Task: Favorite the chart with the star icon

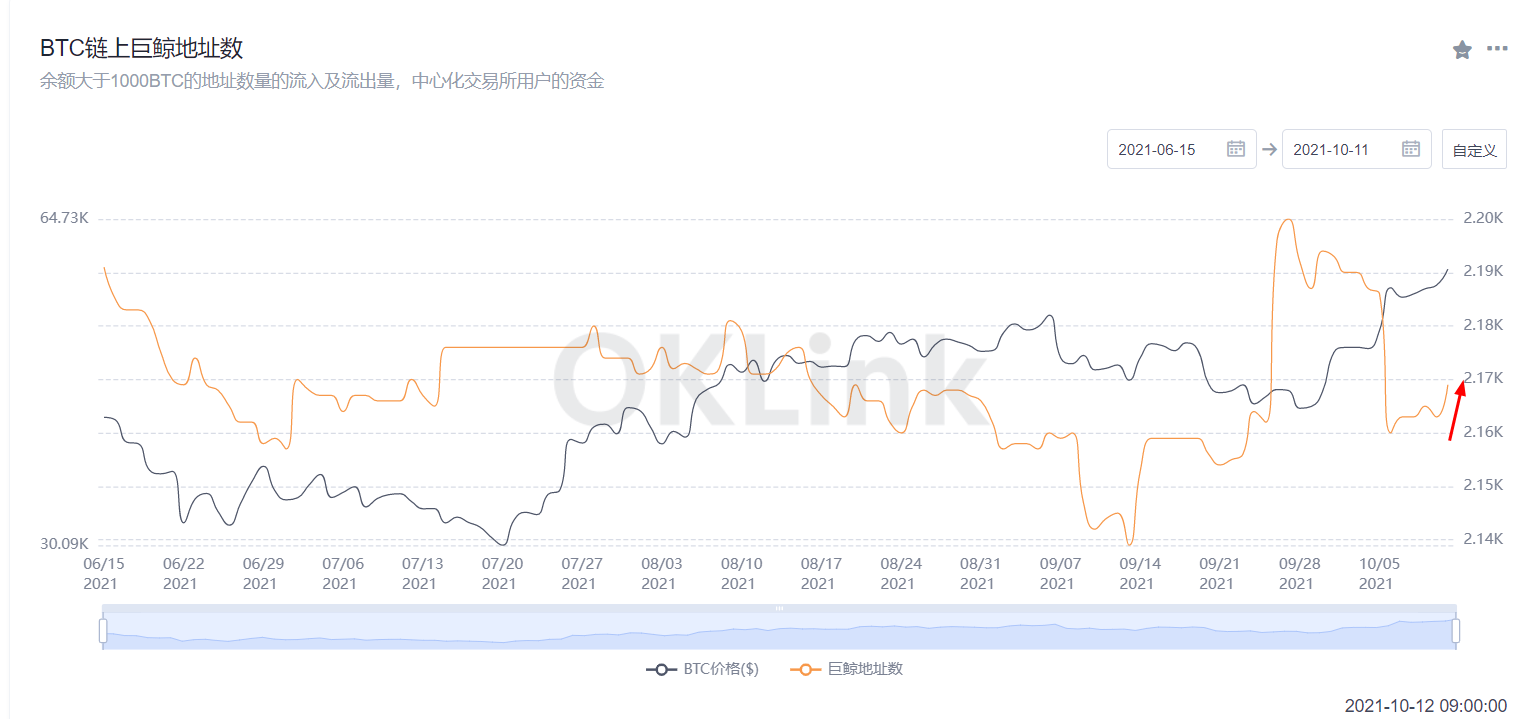Action: [1462, 50]
